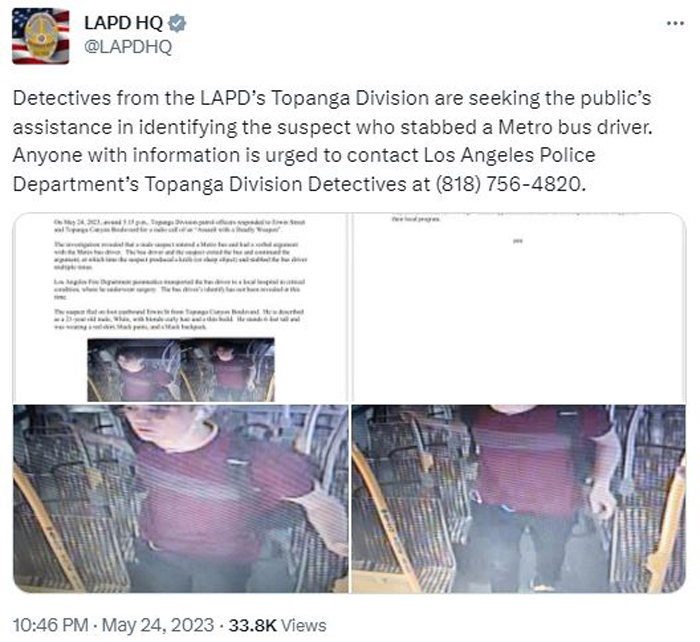Click the right small photo inside press release
This screenshot has height=642, width=700.
coord(228,370)
